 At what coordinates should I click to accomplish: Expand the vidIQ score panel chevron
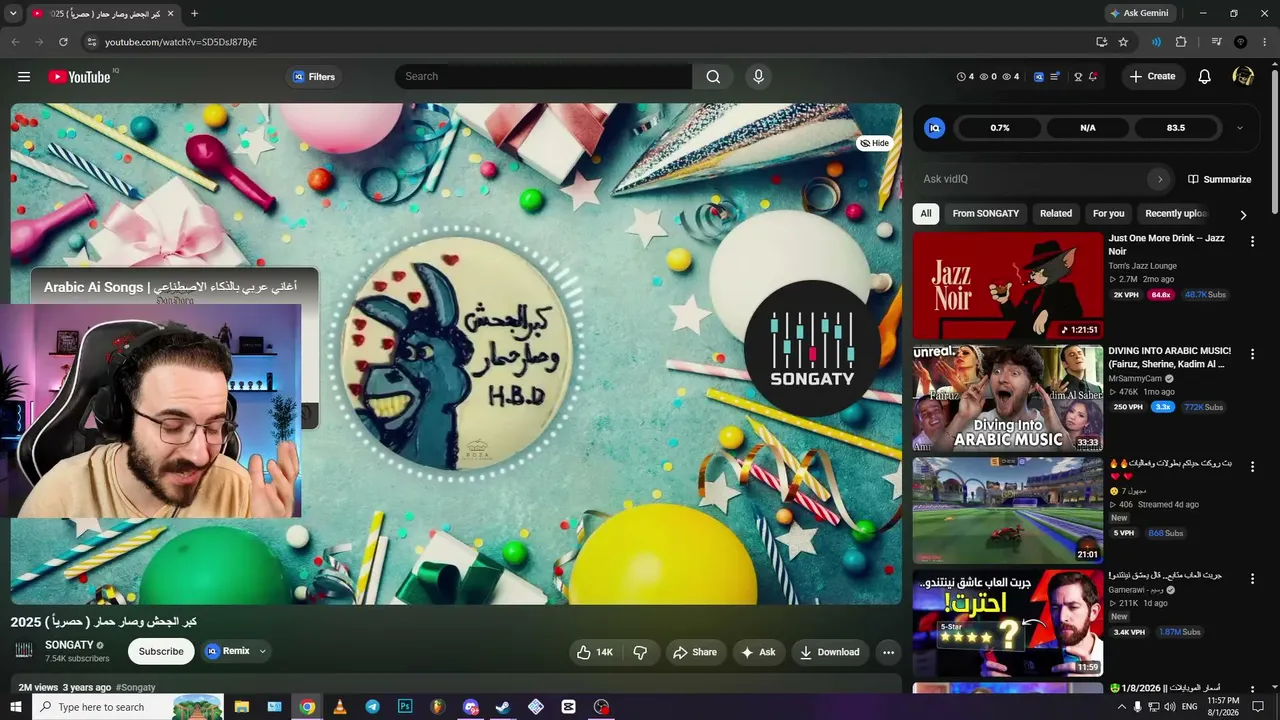[x=1240, y=128]
